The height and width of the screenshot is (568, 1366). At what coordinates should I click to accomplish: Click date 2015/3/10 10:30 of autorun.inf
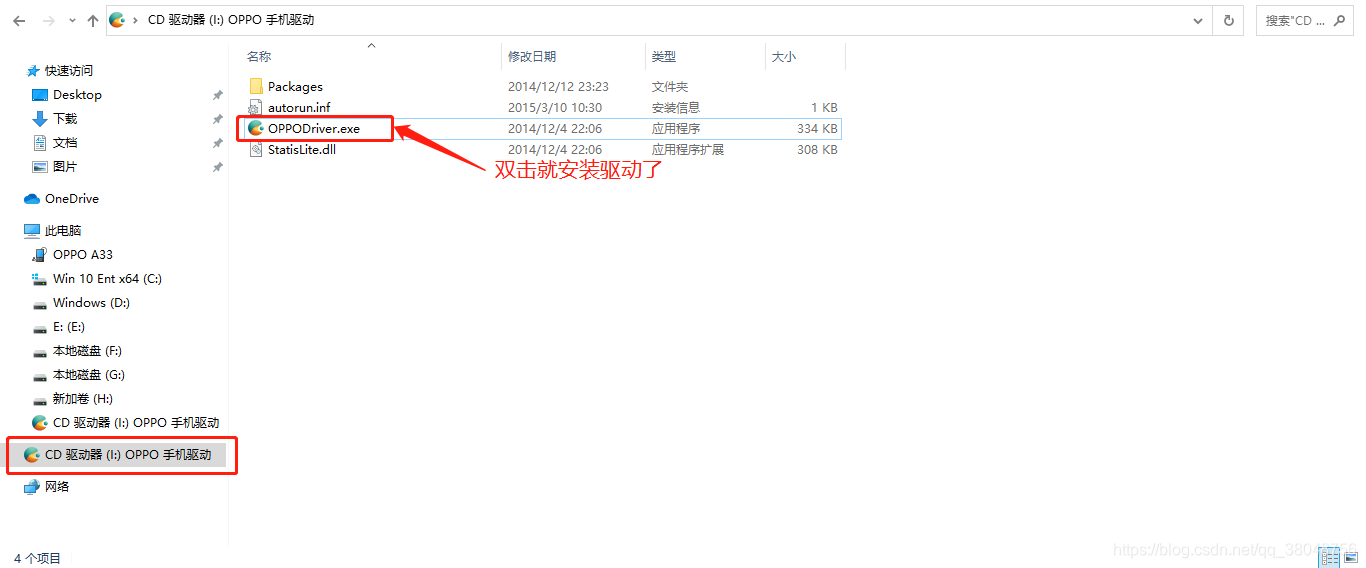pyautogui.click(x=555, y=107)
